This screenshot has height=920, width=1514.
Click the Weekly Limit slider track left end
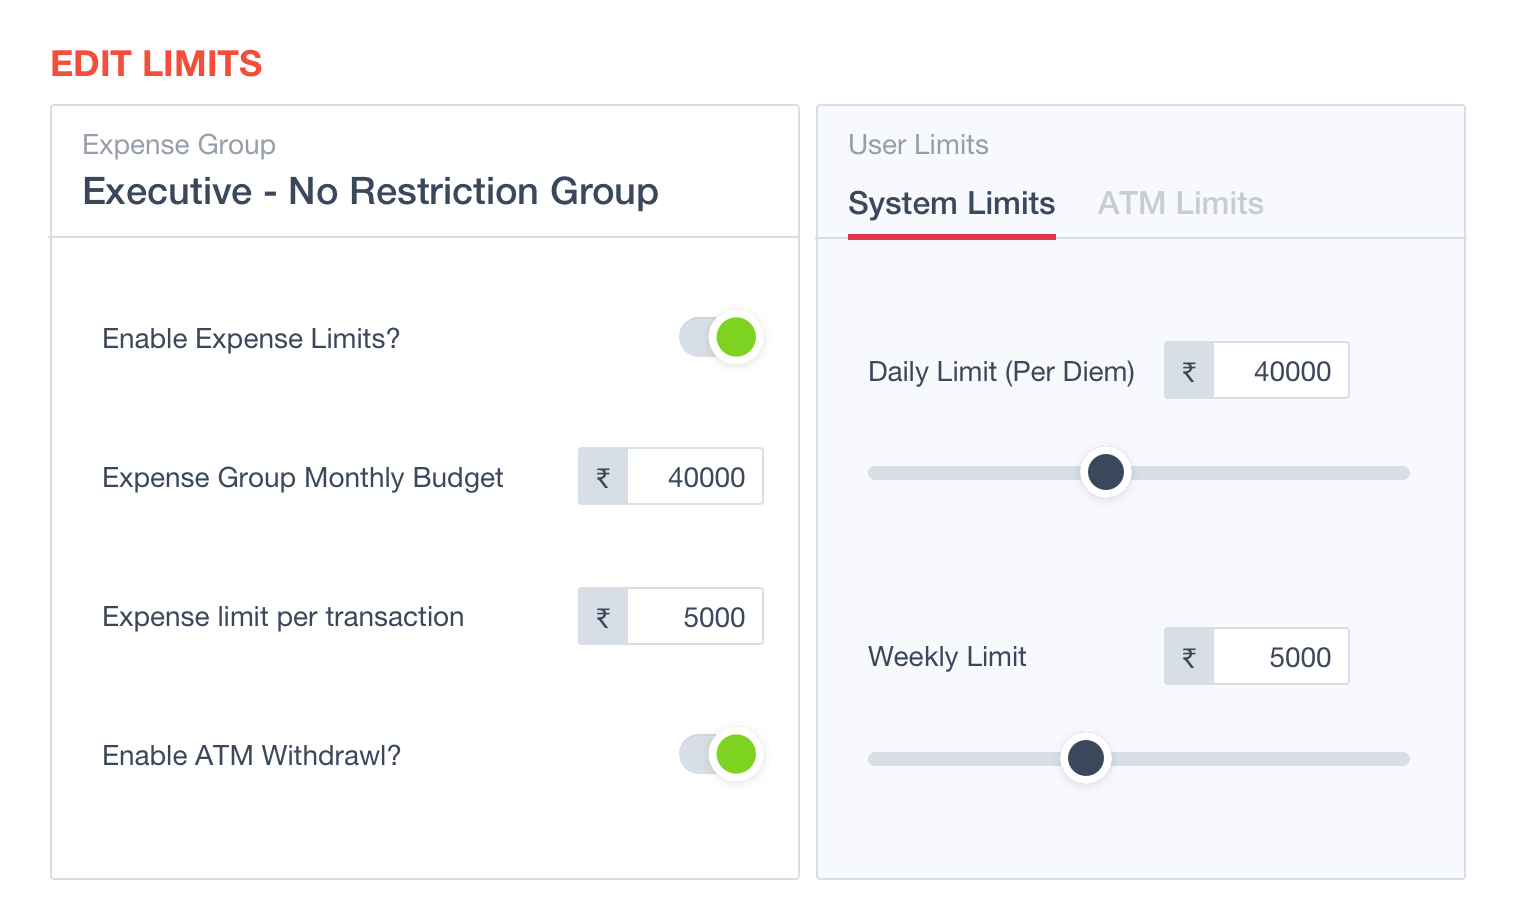pyautogui.click(x=878, y=759)
